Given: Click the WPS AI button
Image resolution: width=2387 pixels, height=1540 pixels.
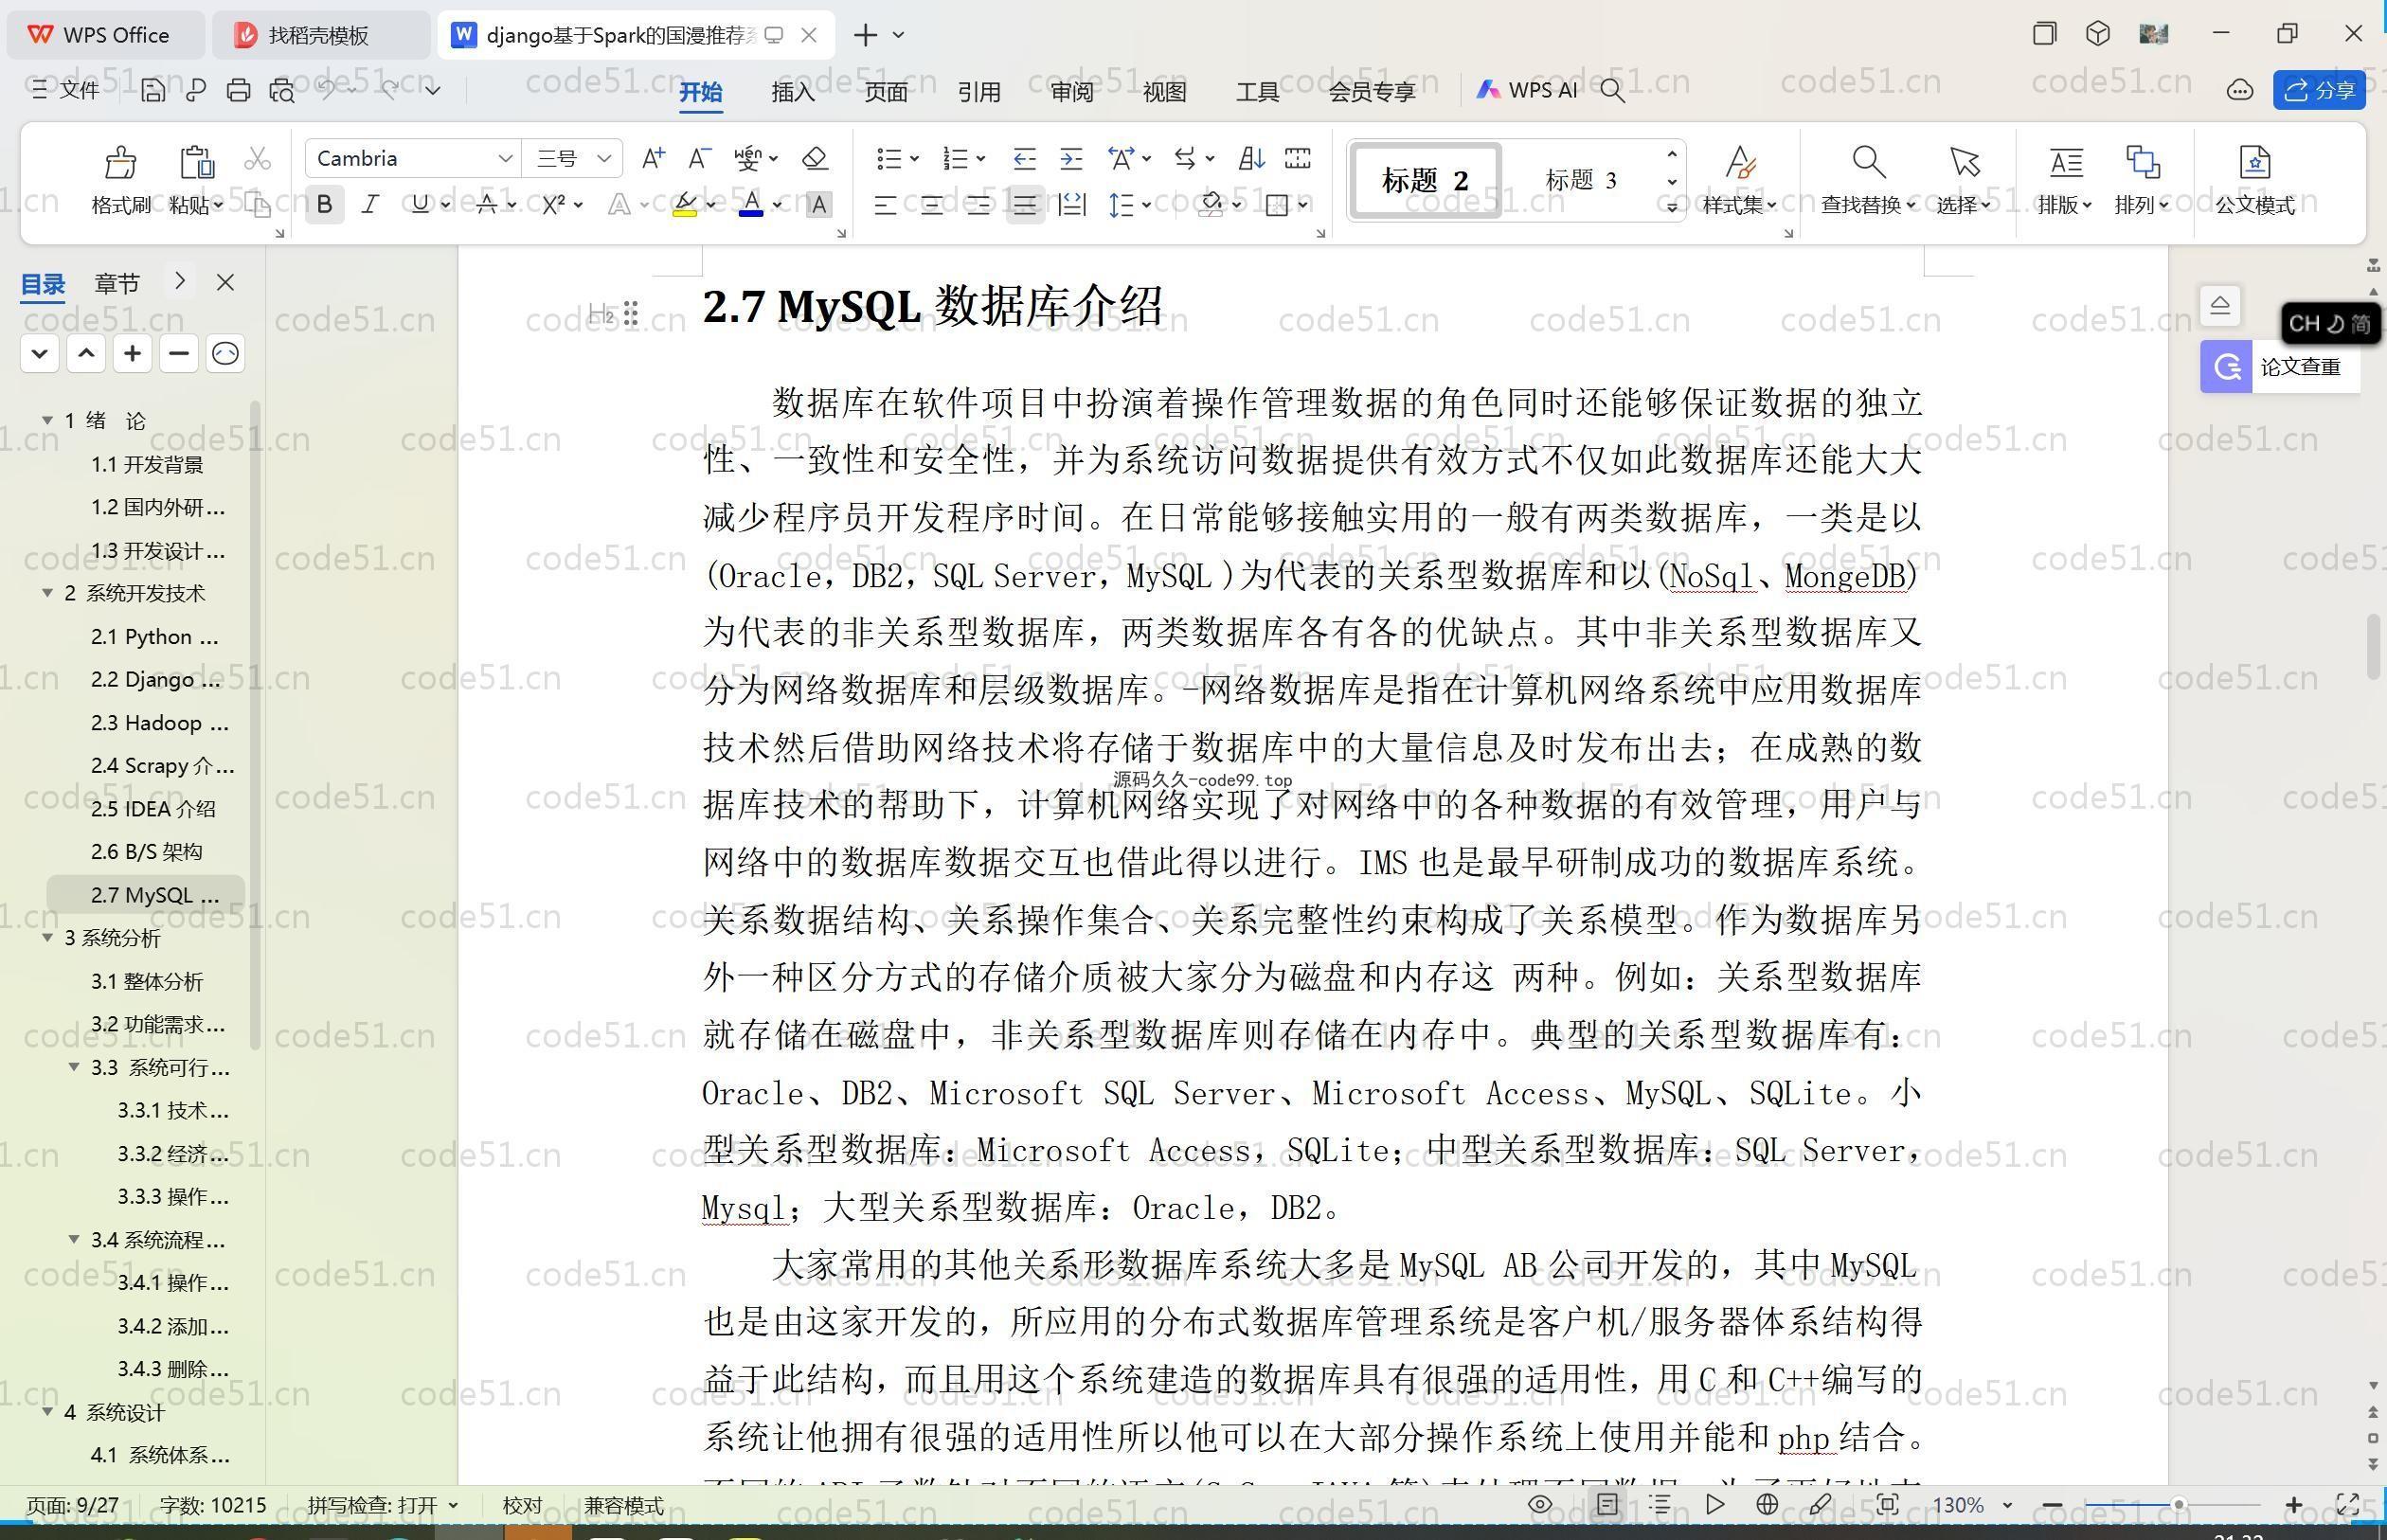Looking at the screenshot, I should [1526, 91].
